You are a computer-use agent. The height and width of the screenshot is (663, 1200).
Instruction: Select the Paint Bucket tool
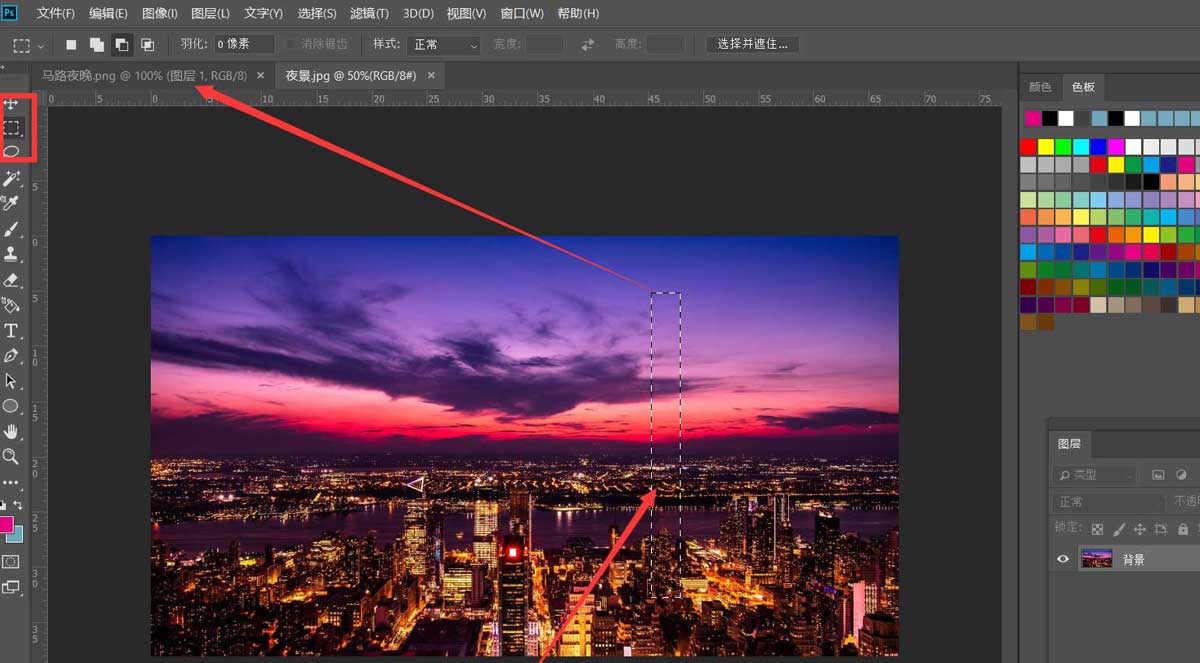(x=12, y=305)
